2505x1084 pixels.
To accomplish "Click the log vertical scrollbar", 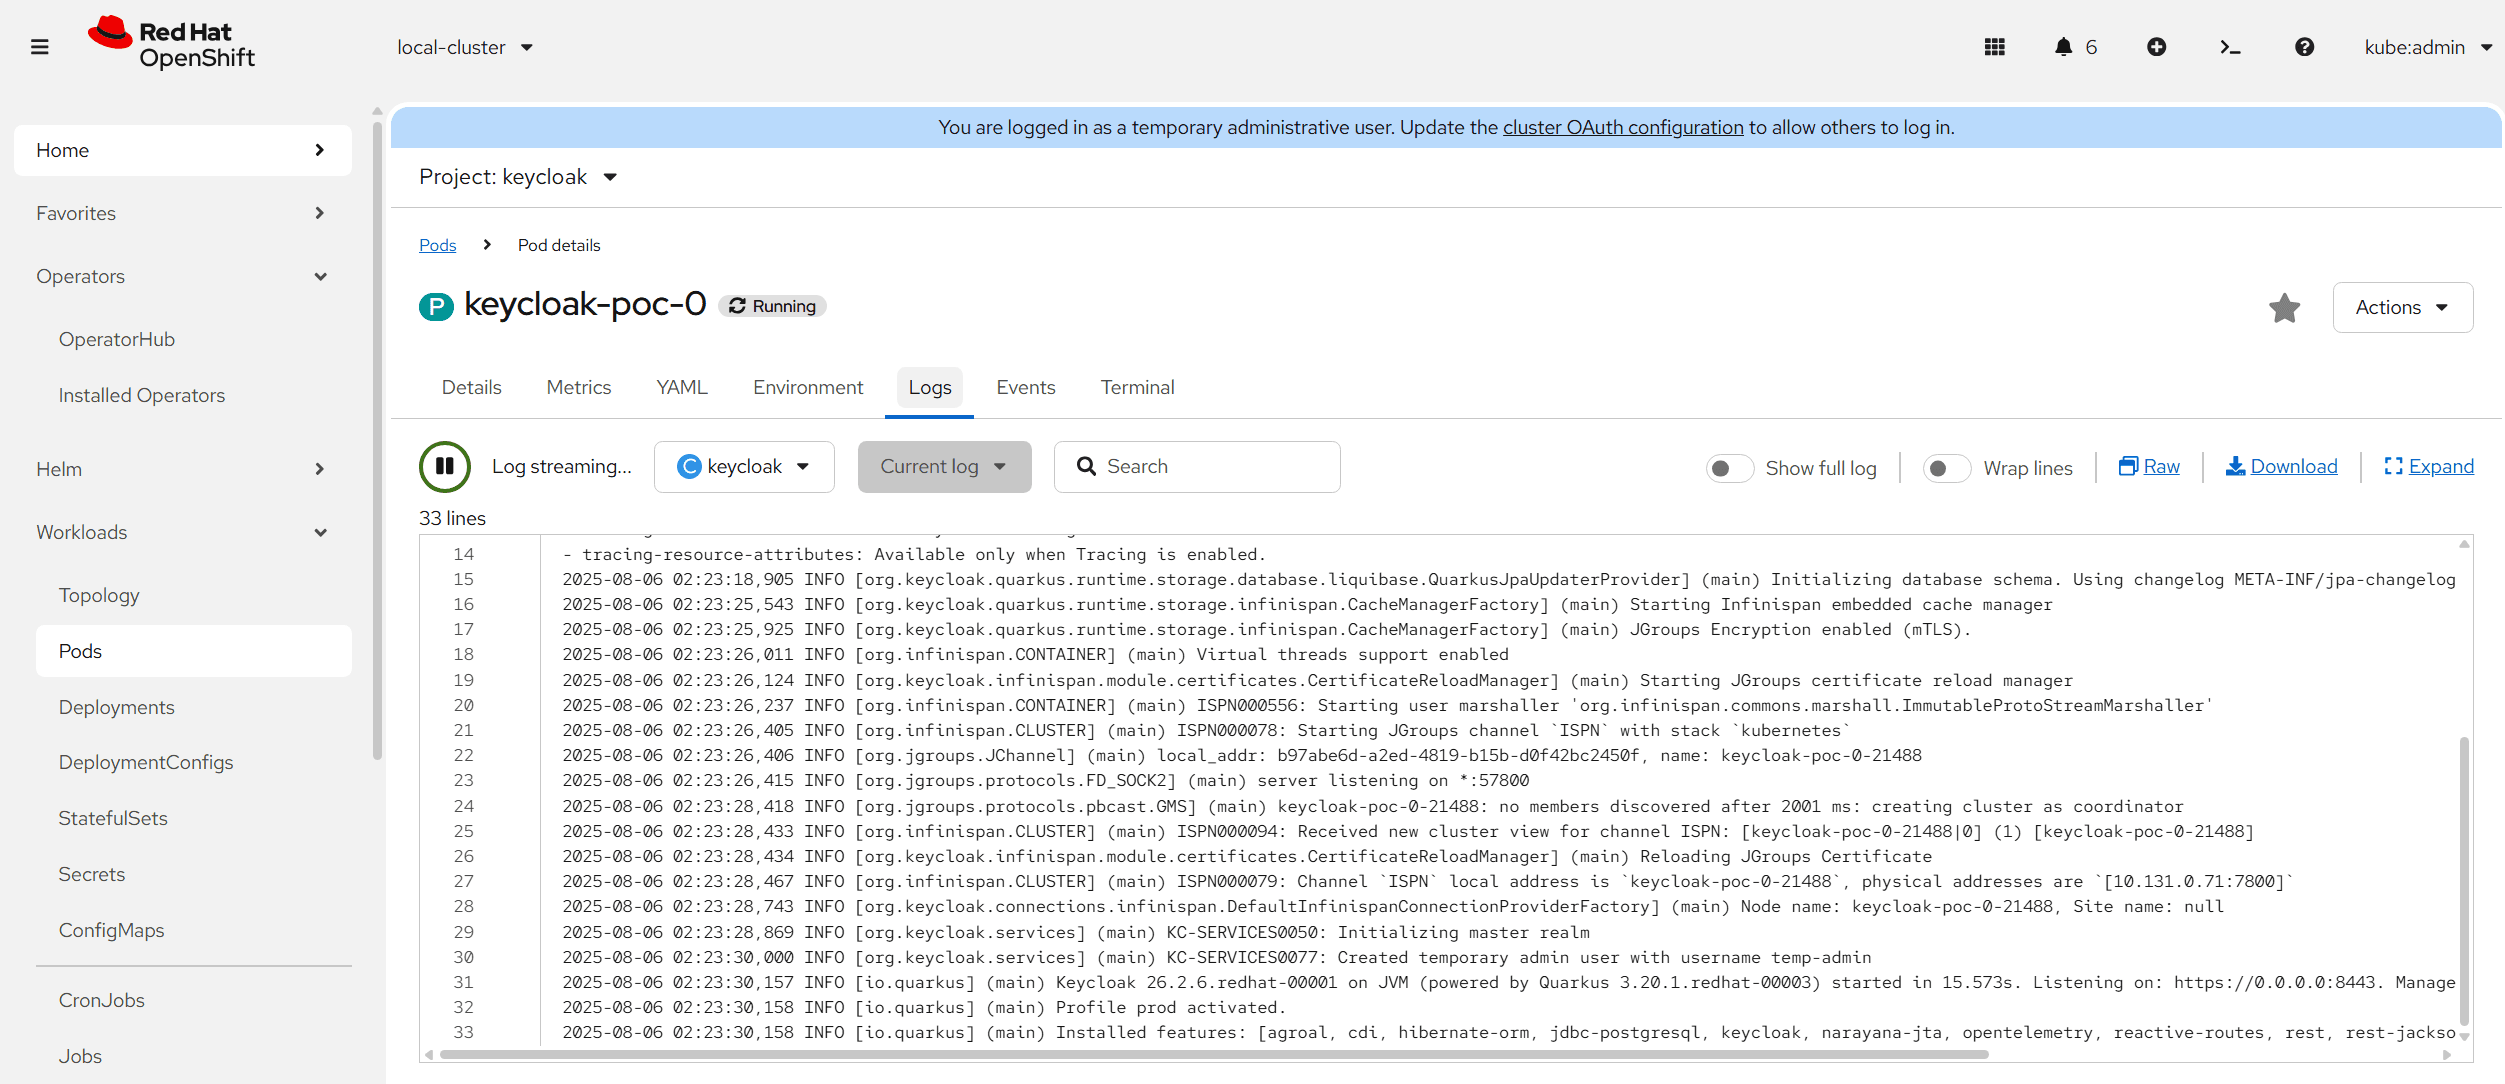I will (x=2465, y=881).
